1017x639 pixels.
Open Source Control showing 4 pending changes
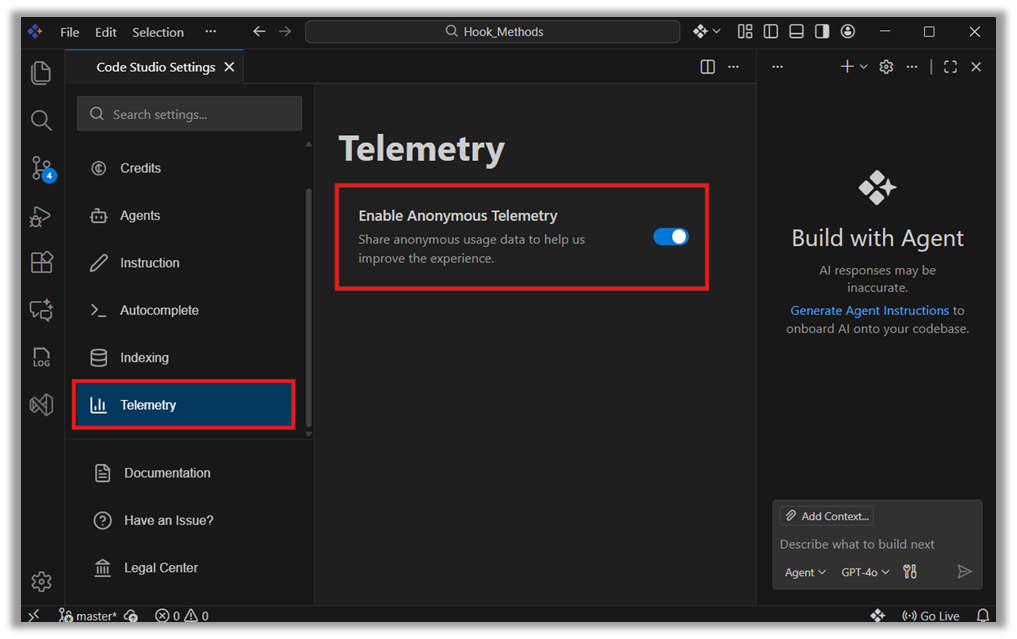(41, 167)
